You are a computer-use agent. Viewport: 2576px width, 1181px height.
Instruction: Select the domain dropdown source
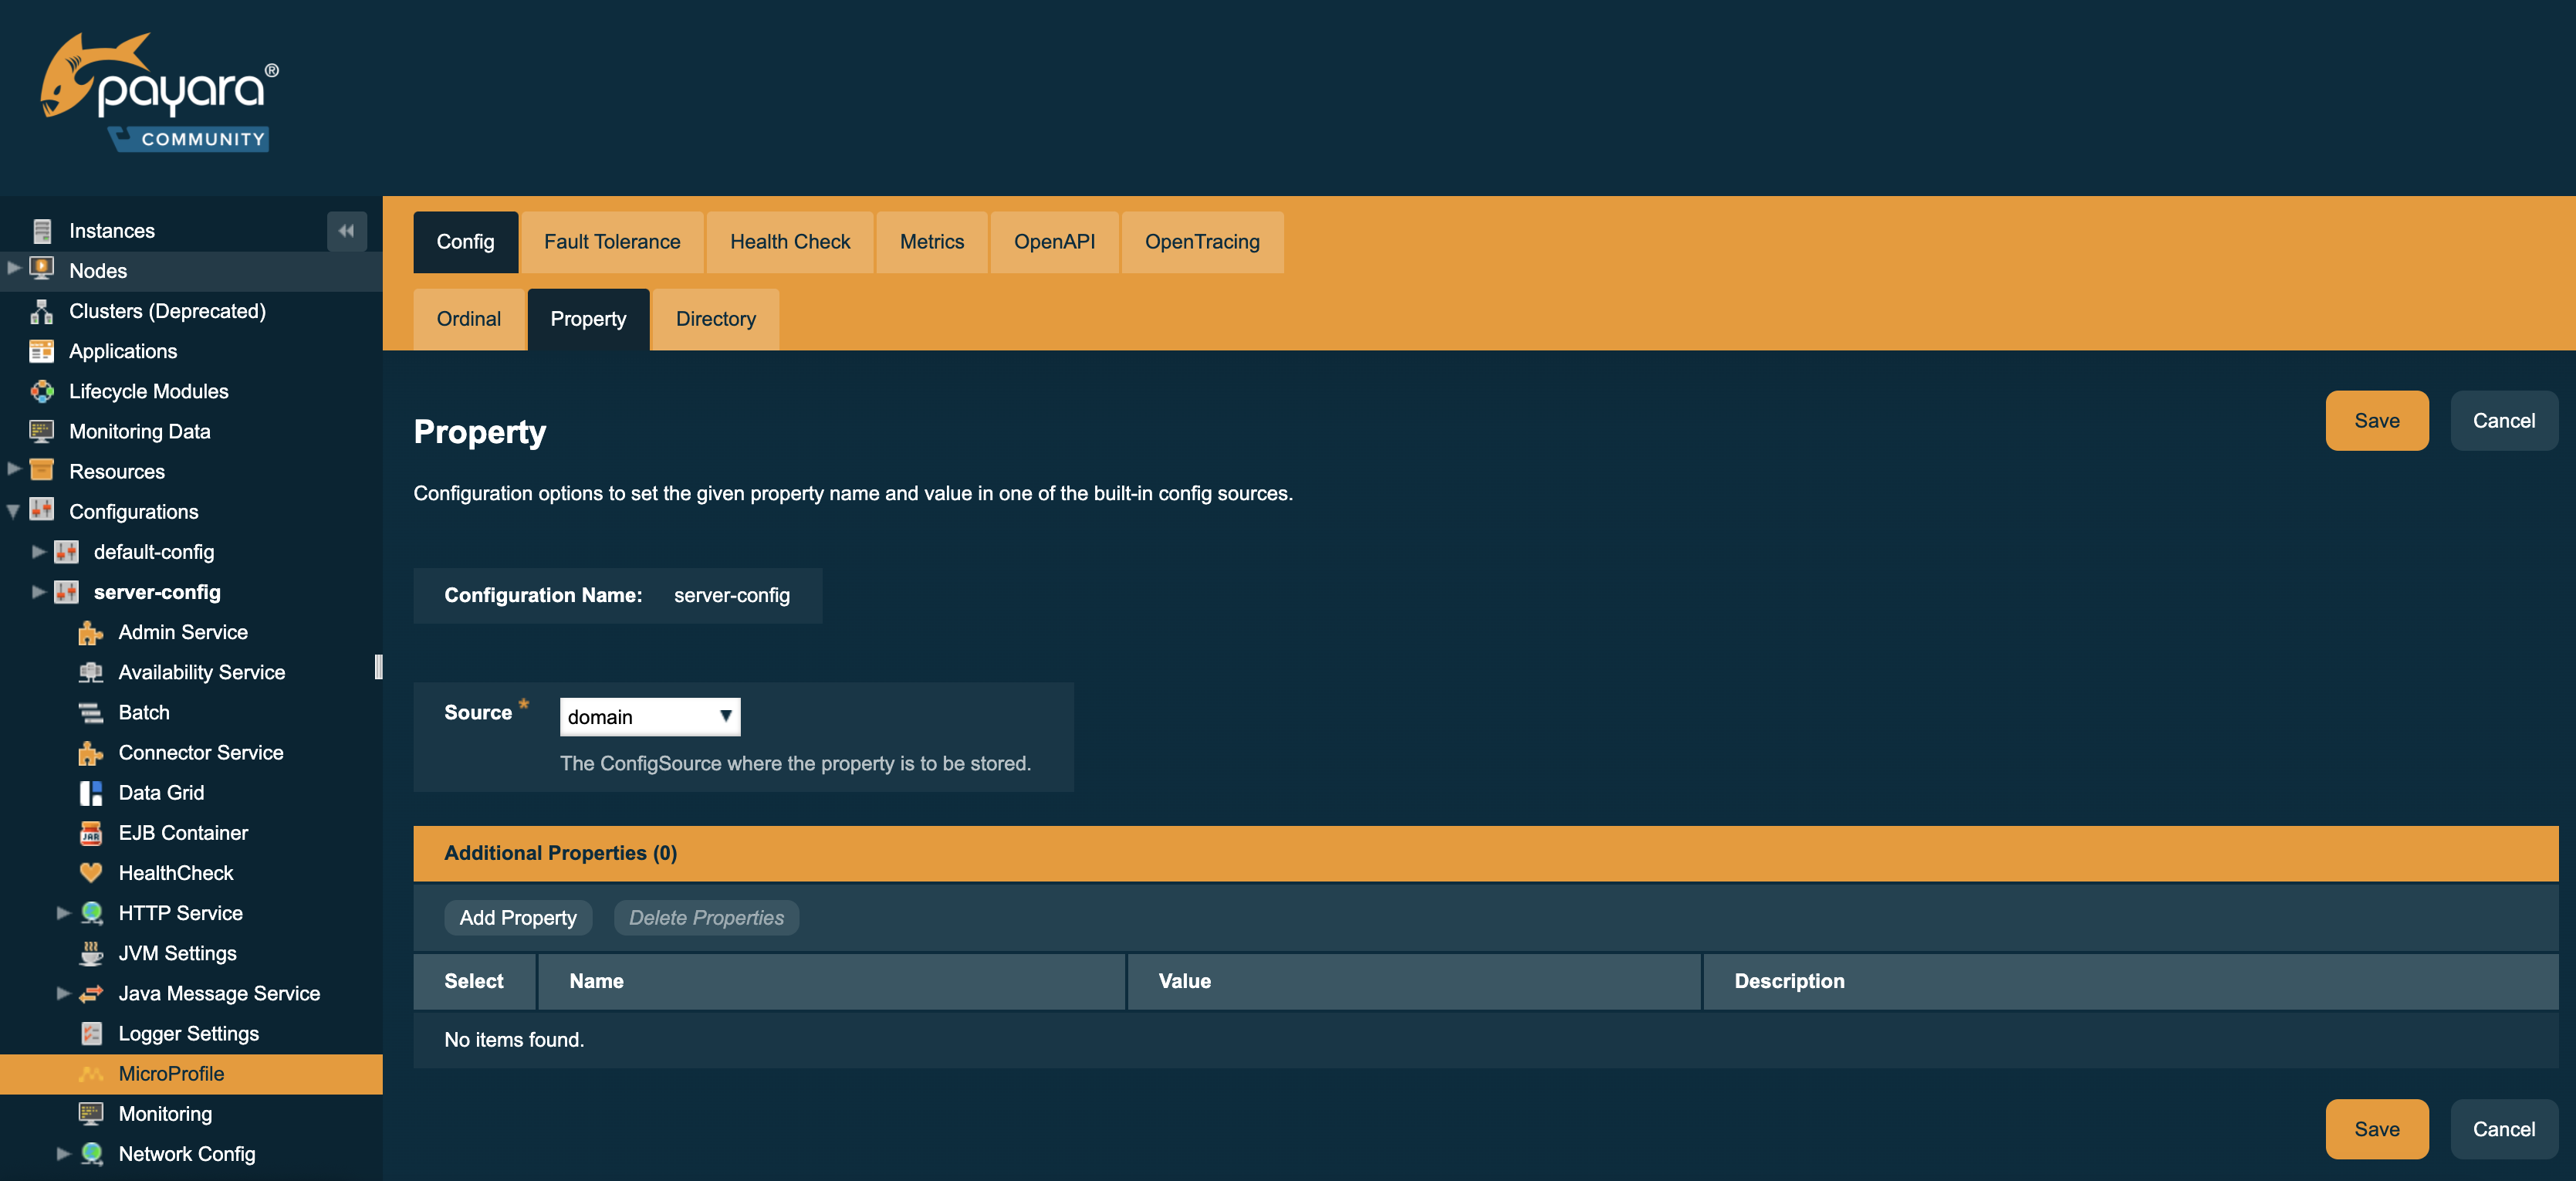coord(647,715)
